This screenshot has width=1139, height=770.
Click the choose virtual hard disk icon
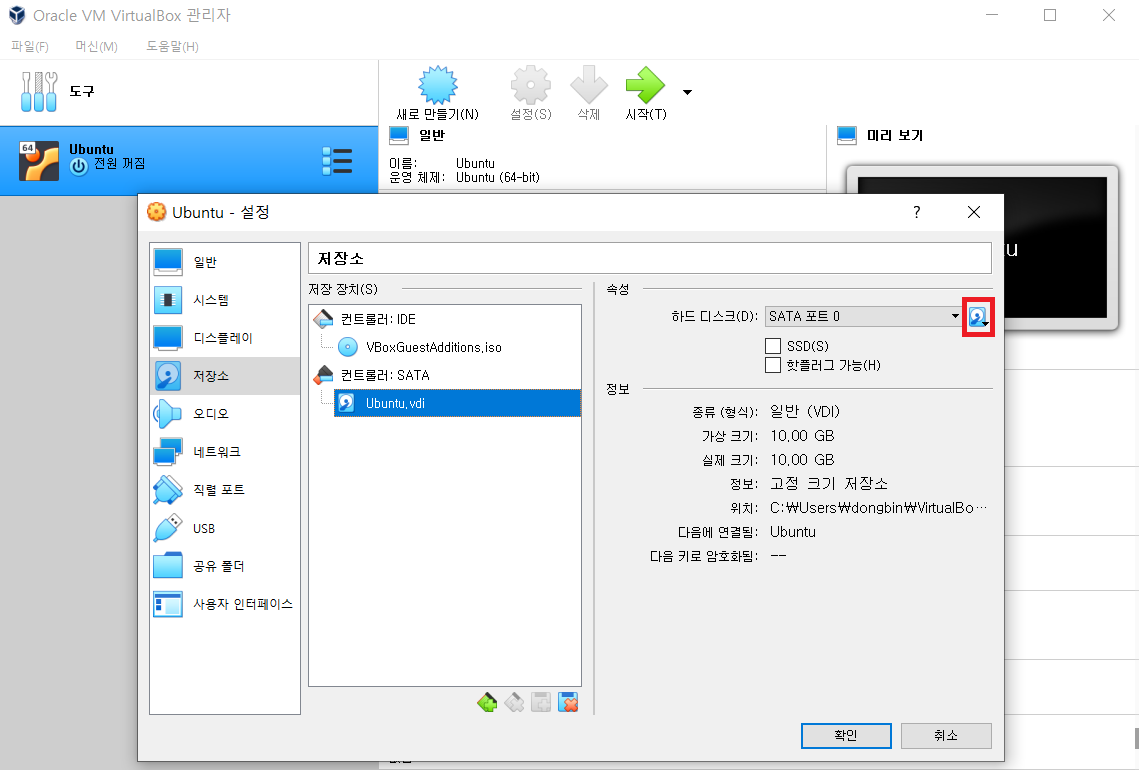978,317
